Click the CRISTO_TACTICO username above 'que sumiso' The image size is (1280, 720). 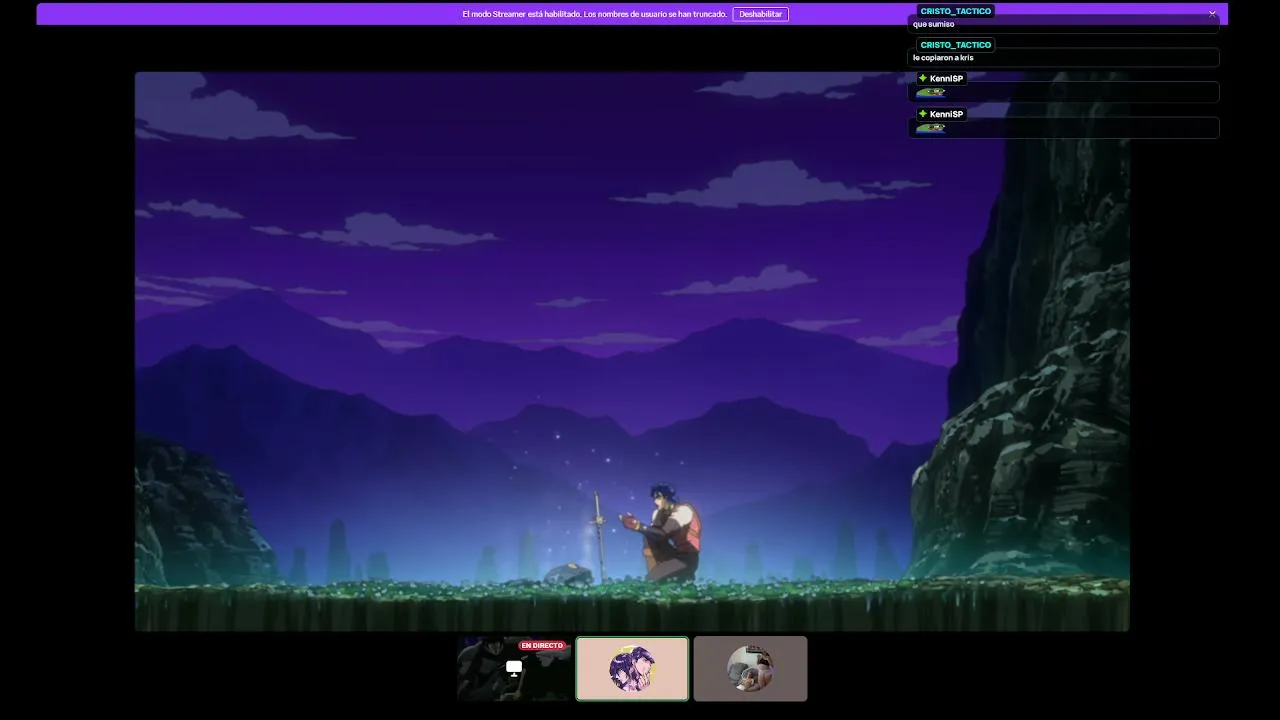tap(955, 11)
